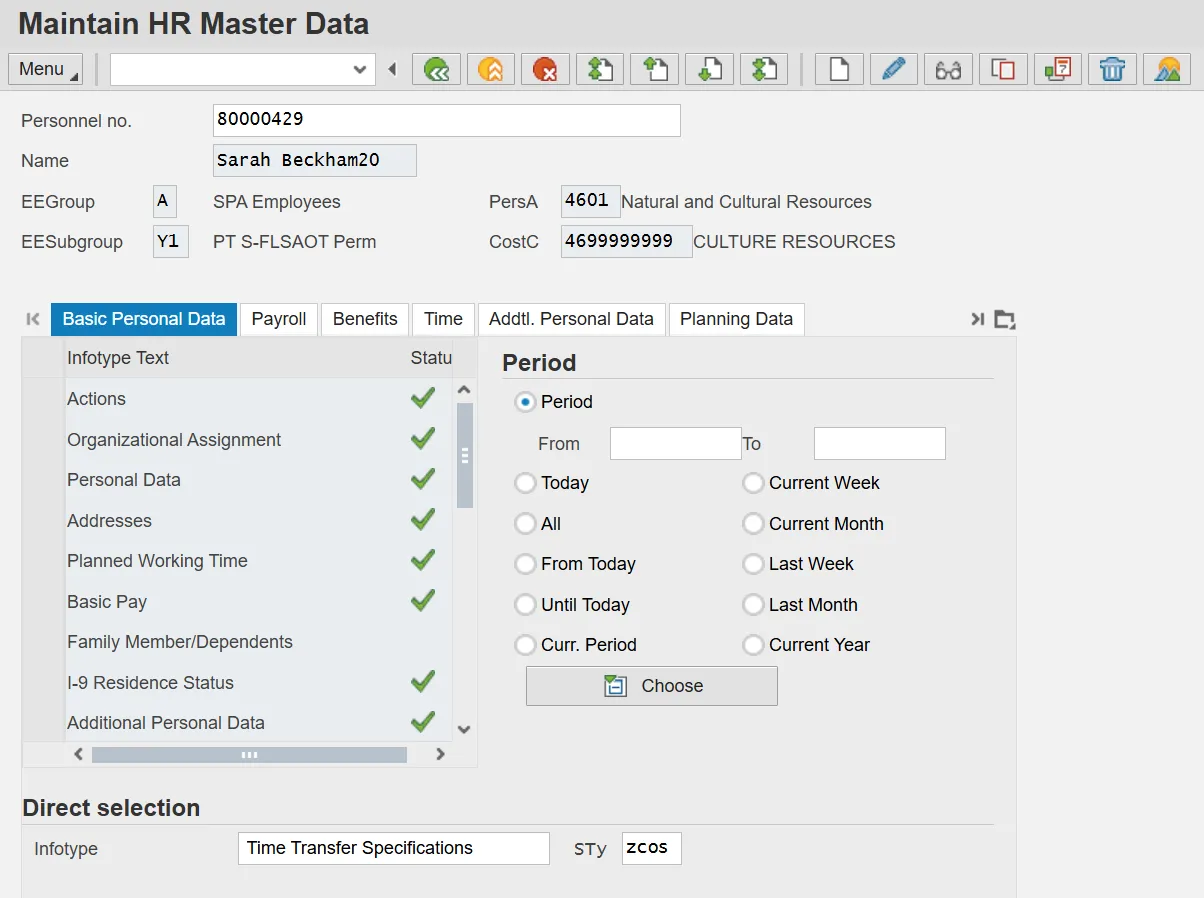Click the infotype list horizontal scrollbar
The width and height of the screenshot is (1204, 898).
point(249,755)
